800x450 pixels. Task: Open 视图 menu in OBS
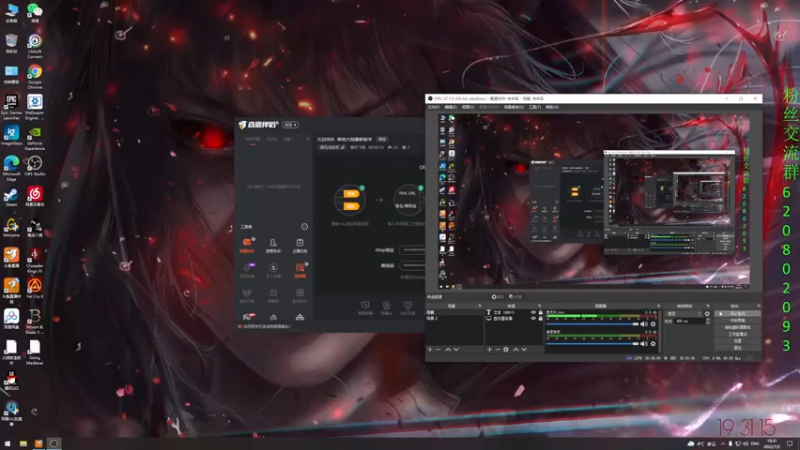click(468, 107)
